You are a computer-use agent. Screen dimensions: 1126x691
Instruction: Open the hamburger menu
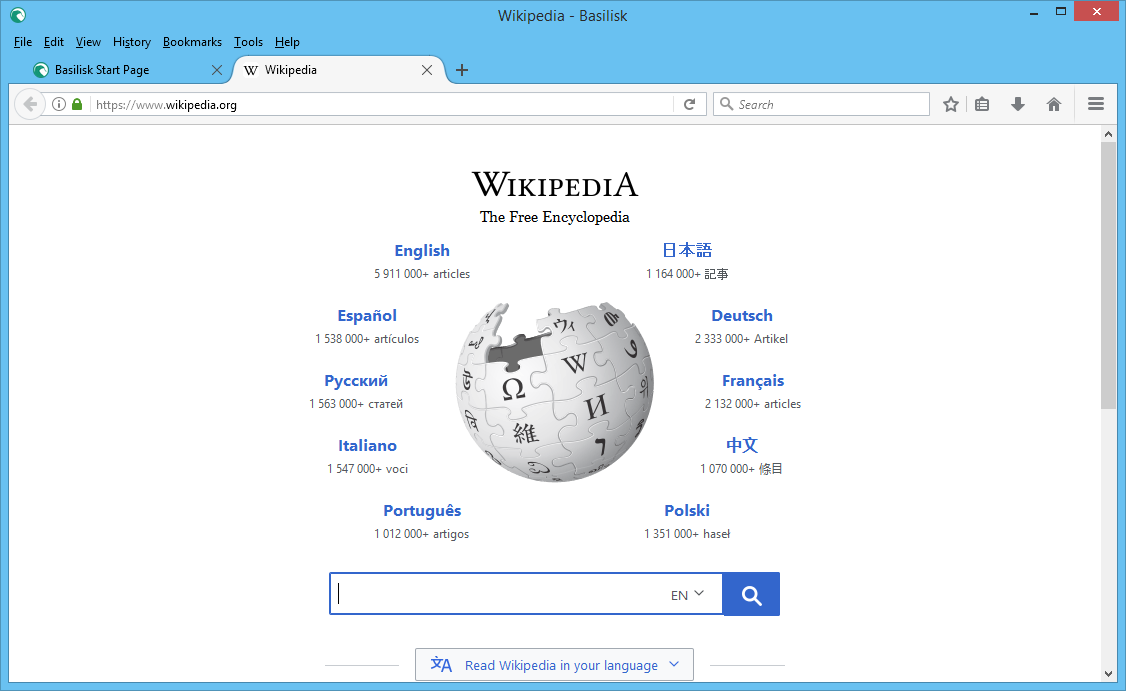[1096, 104]
